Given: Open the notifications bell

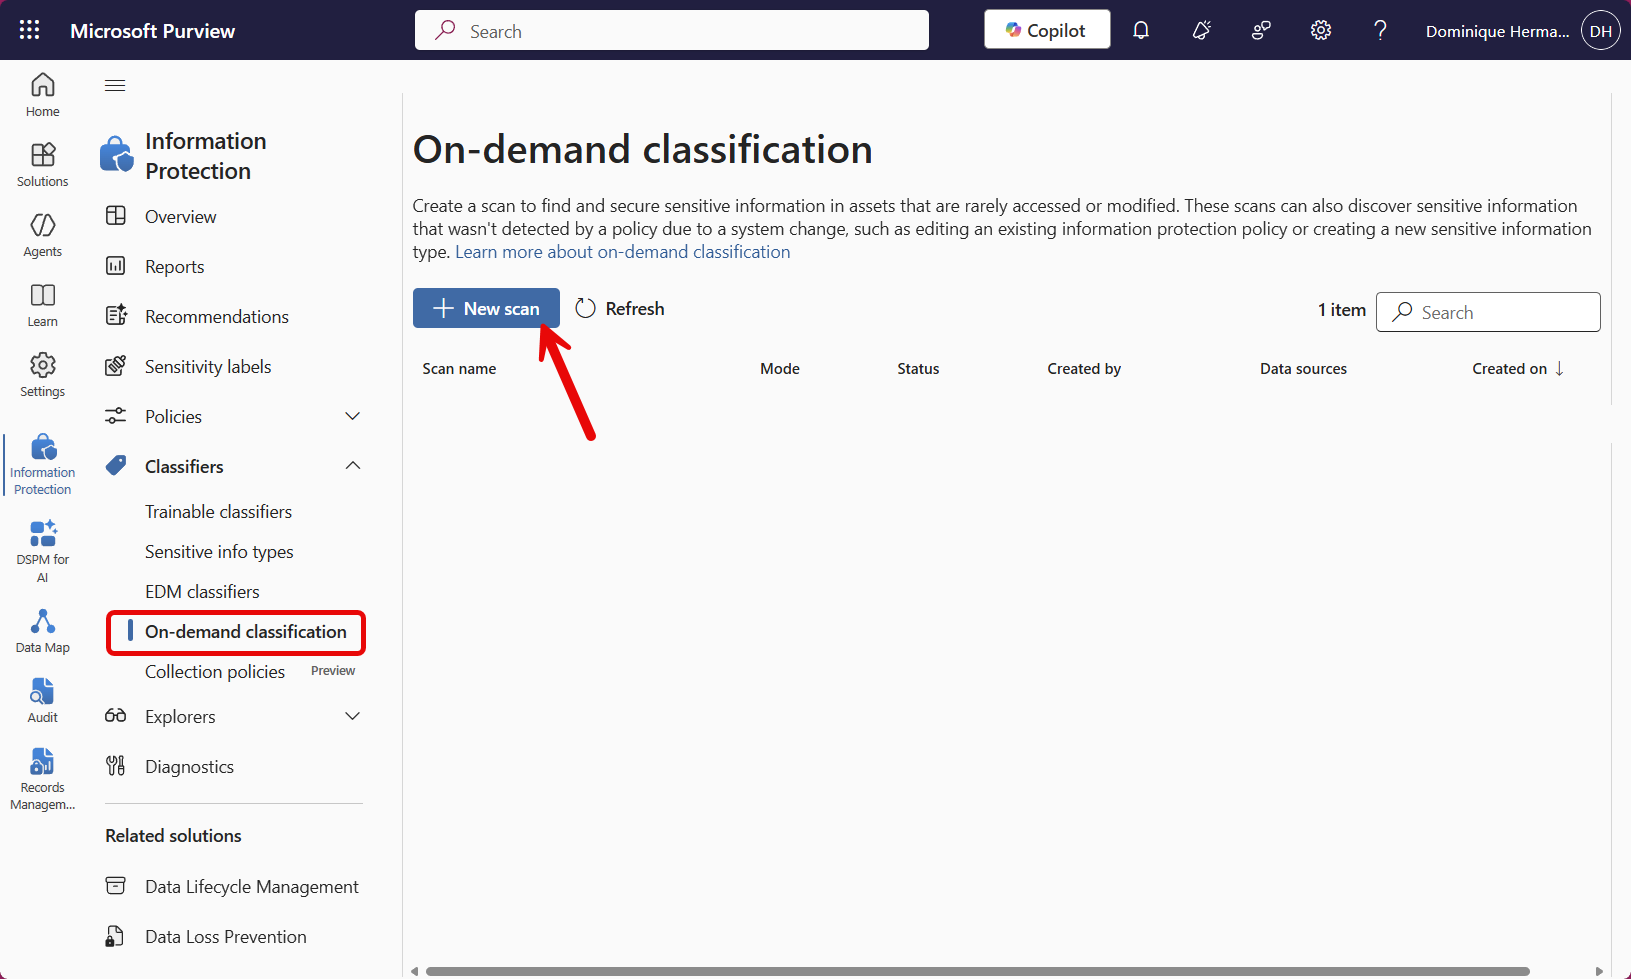Looking at the screenshot, I should 1141,30.
